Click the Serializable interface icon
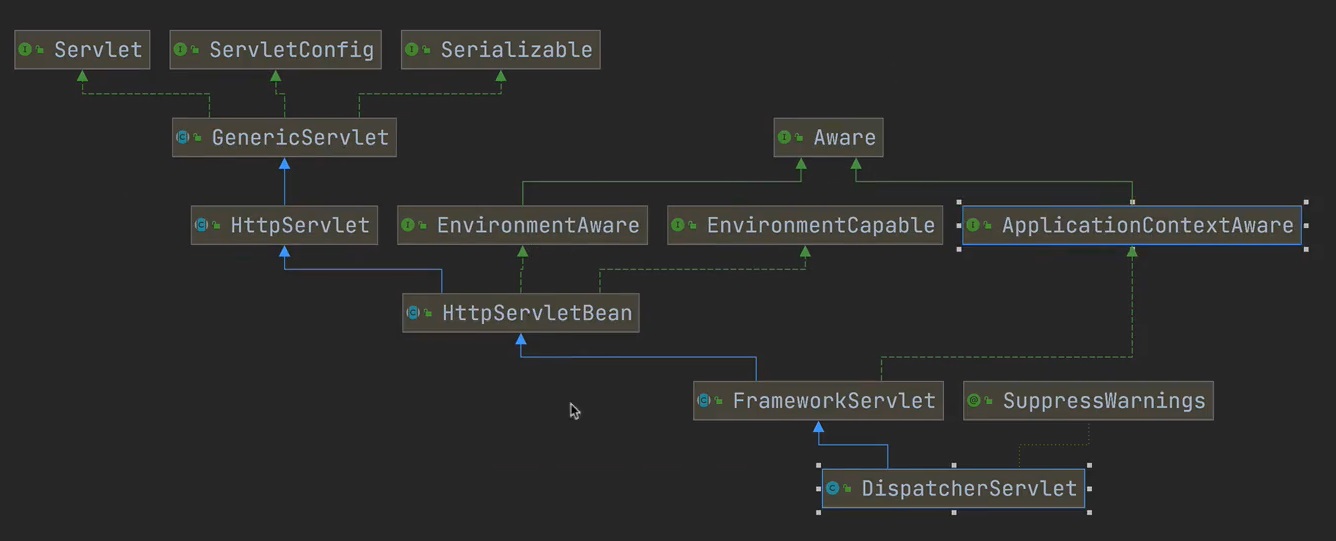The height and width of the screenshot is (541, 1336). pos(414,50)
